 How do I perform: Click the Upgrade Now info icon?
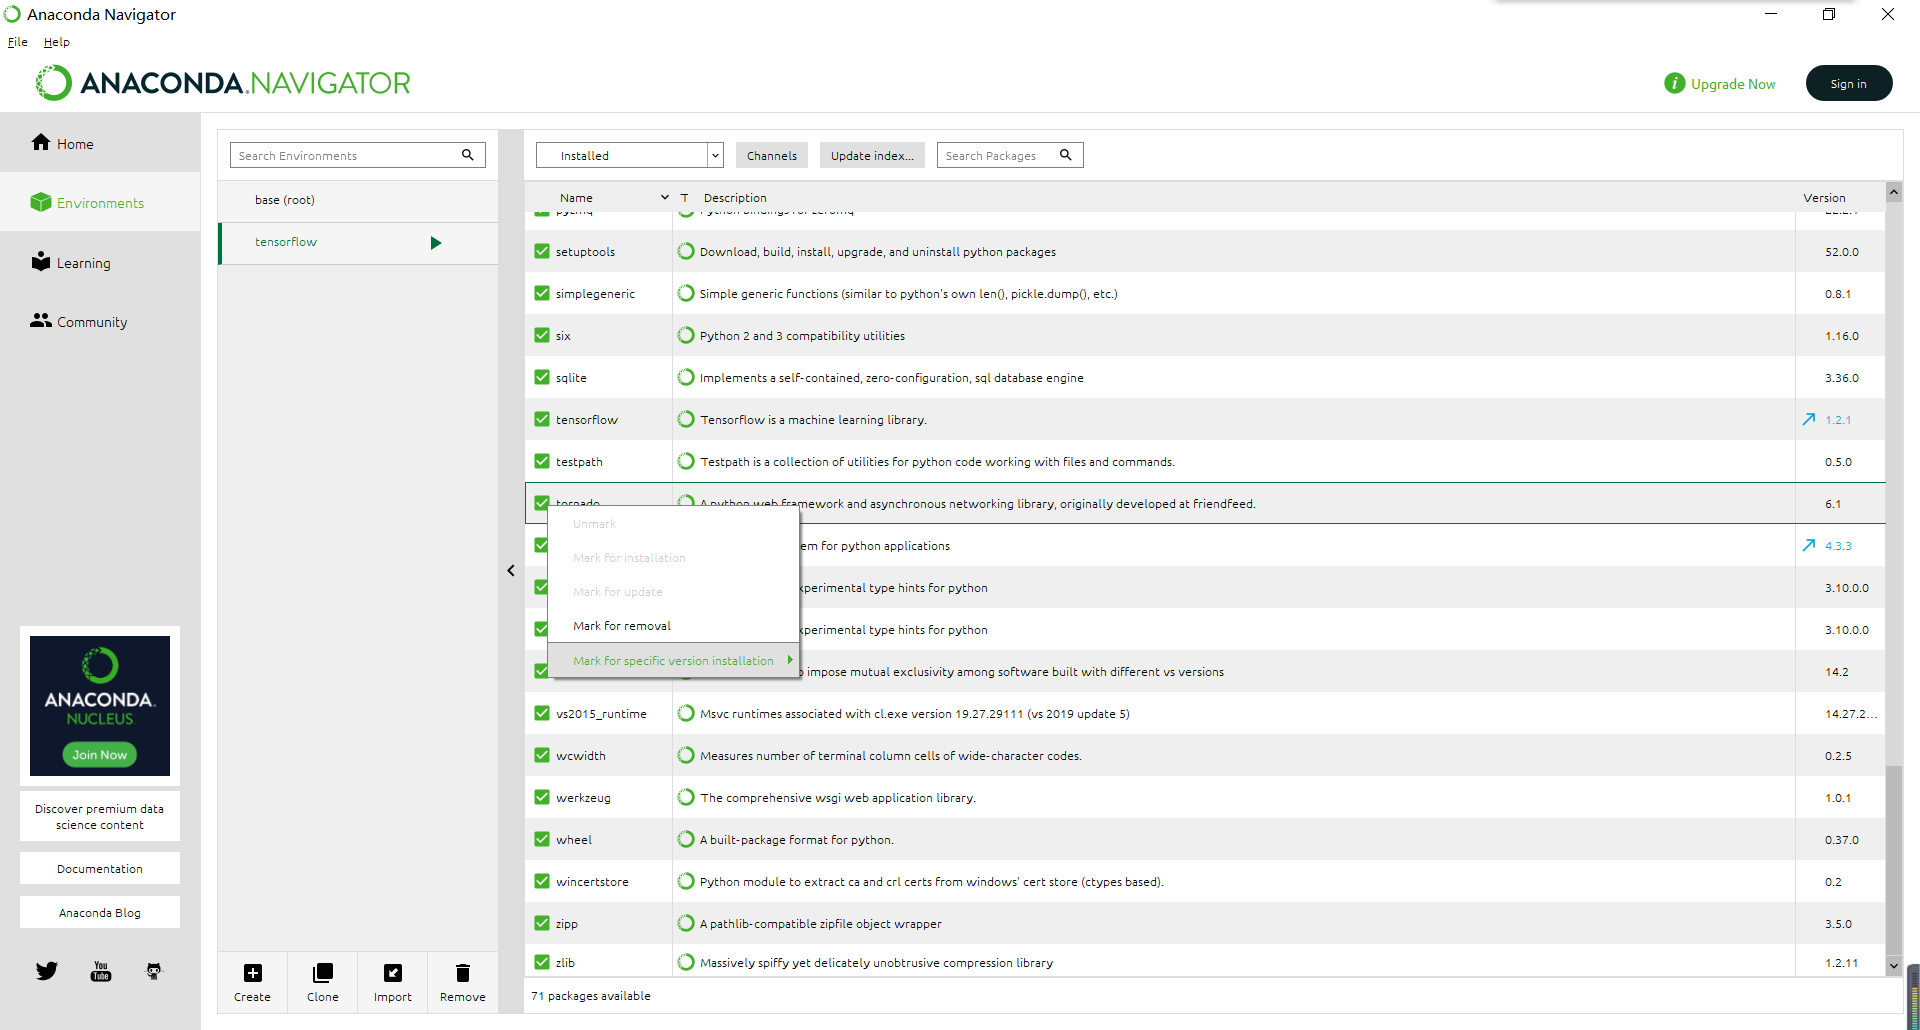[1675, 84]
